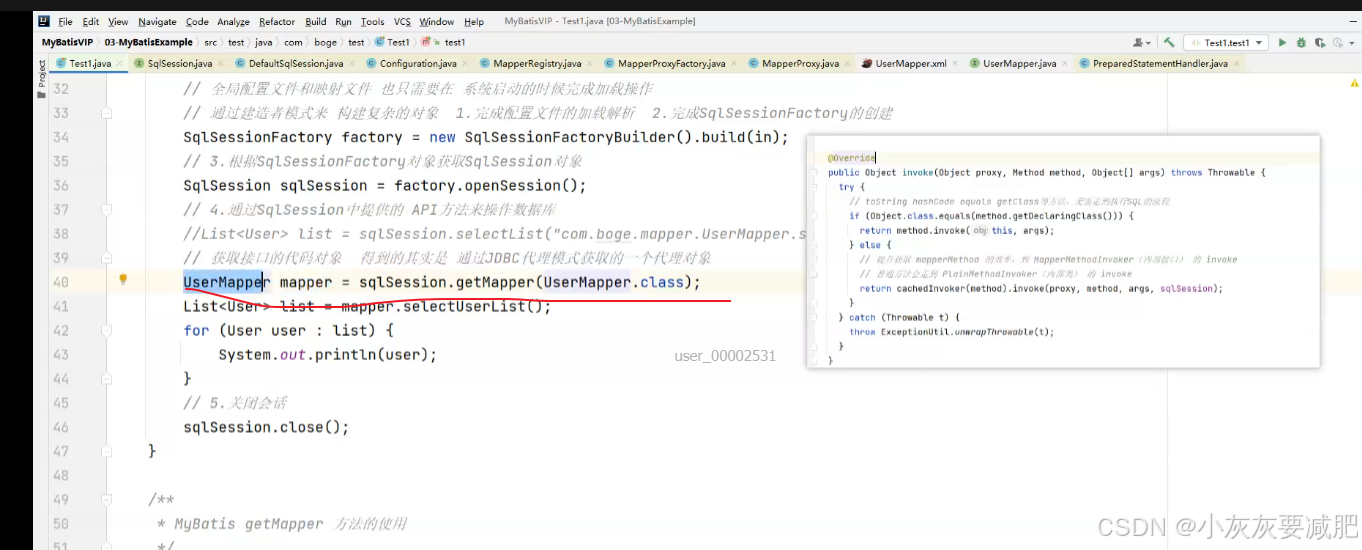1362x550 pixels.
Task: Click the java breadcrumb
Action: pyautogui.click(x=264, y=43)
